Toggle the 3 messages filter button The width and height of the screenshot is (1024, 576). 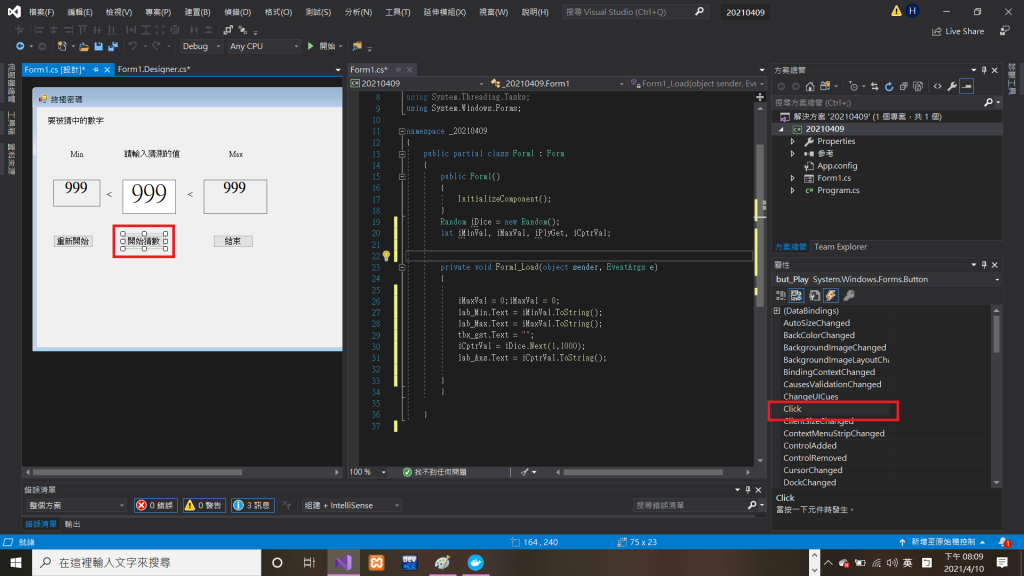click(x=253, y=506)
